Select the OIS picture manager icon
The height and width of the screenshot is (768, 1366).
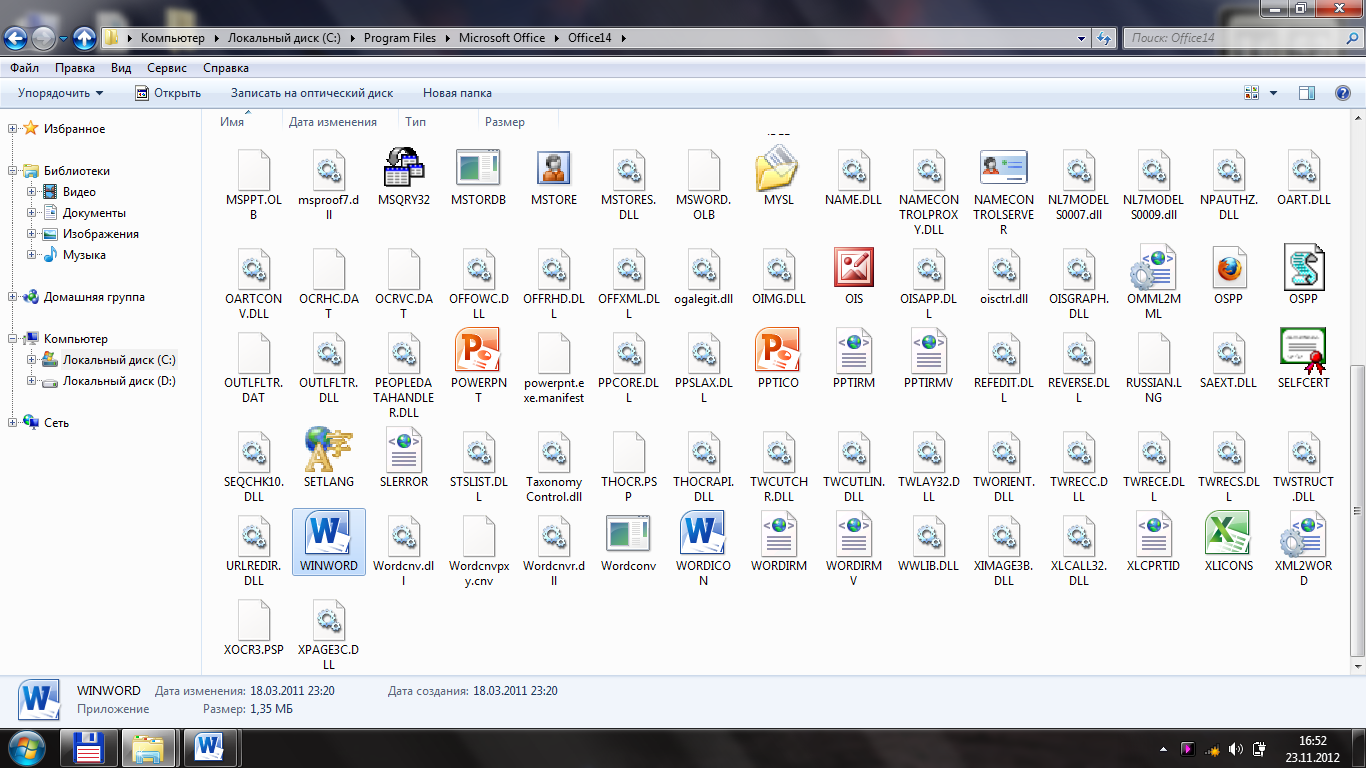coord(853,268)
